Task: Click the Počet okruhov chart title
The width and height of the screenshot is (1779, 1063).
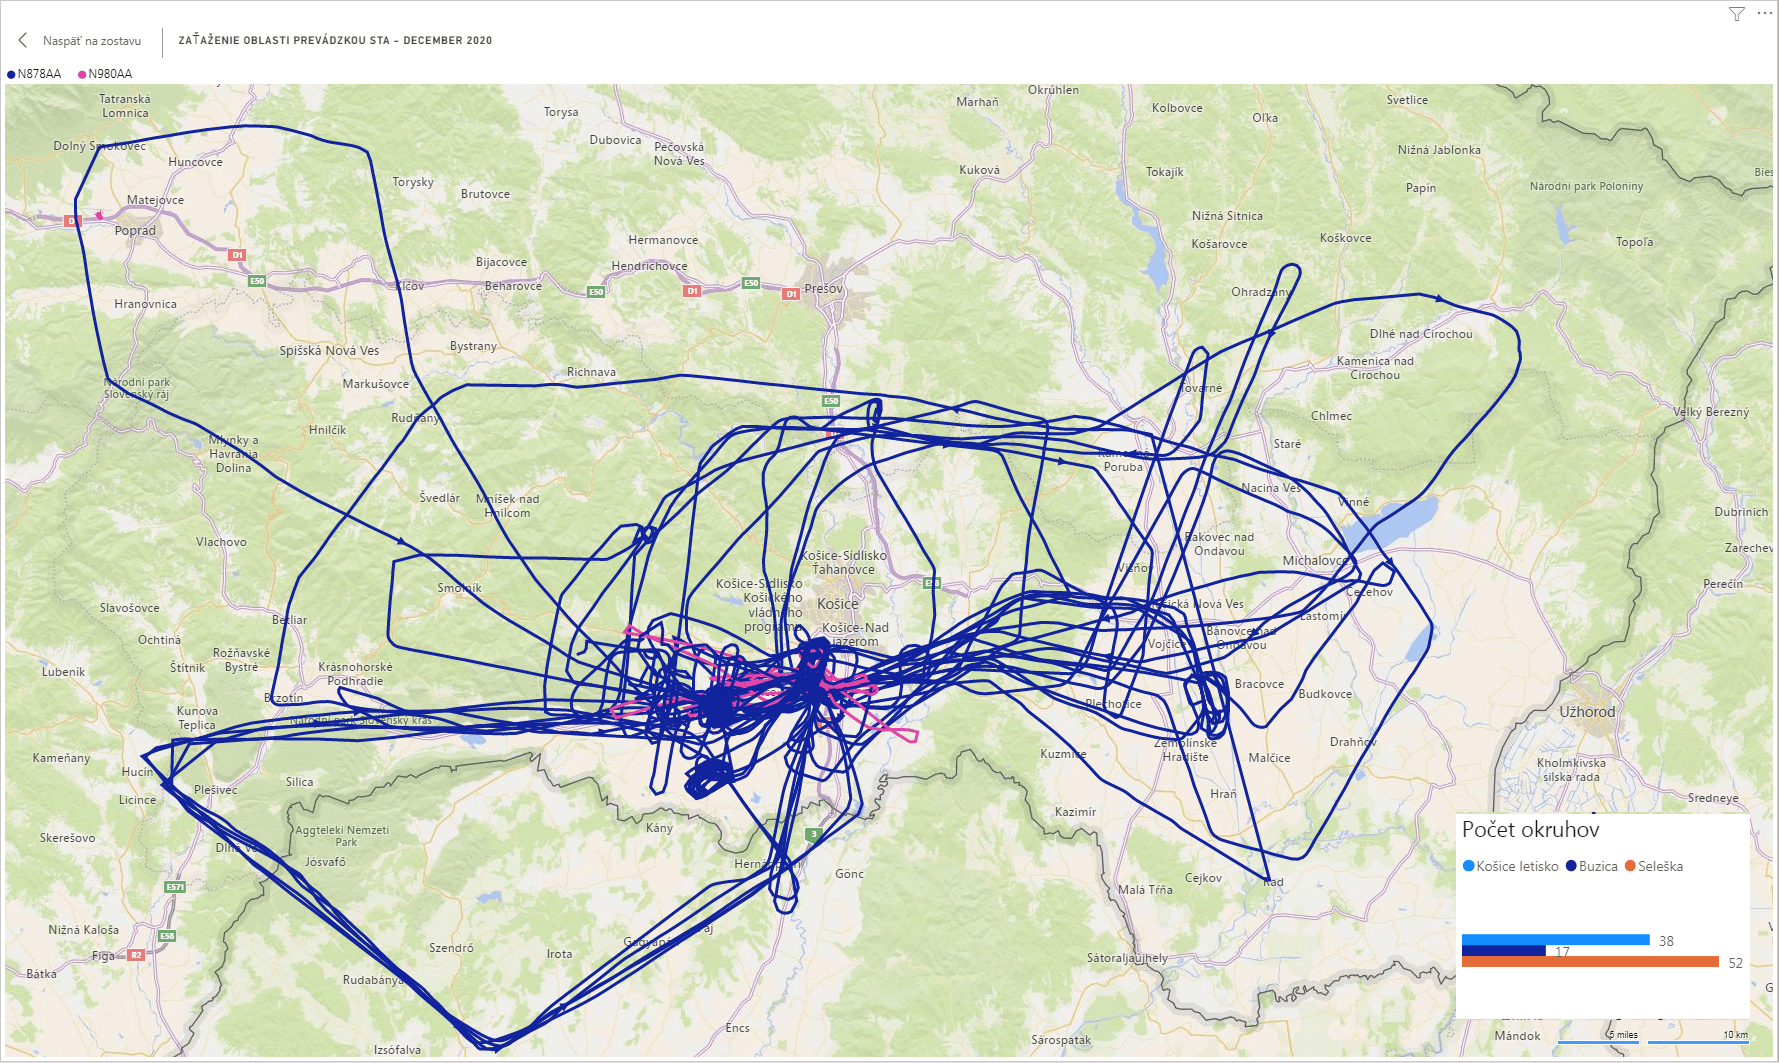Action: 1530,829
